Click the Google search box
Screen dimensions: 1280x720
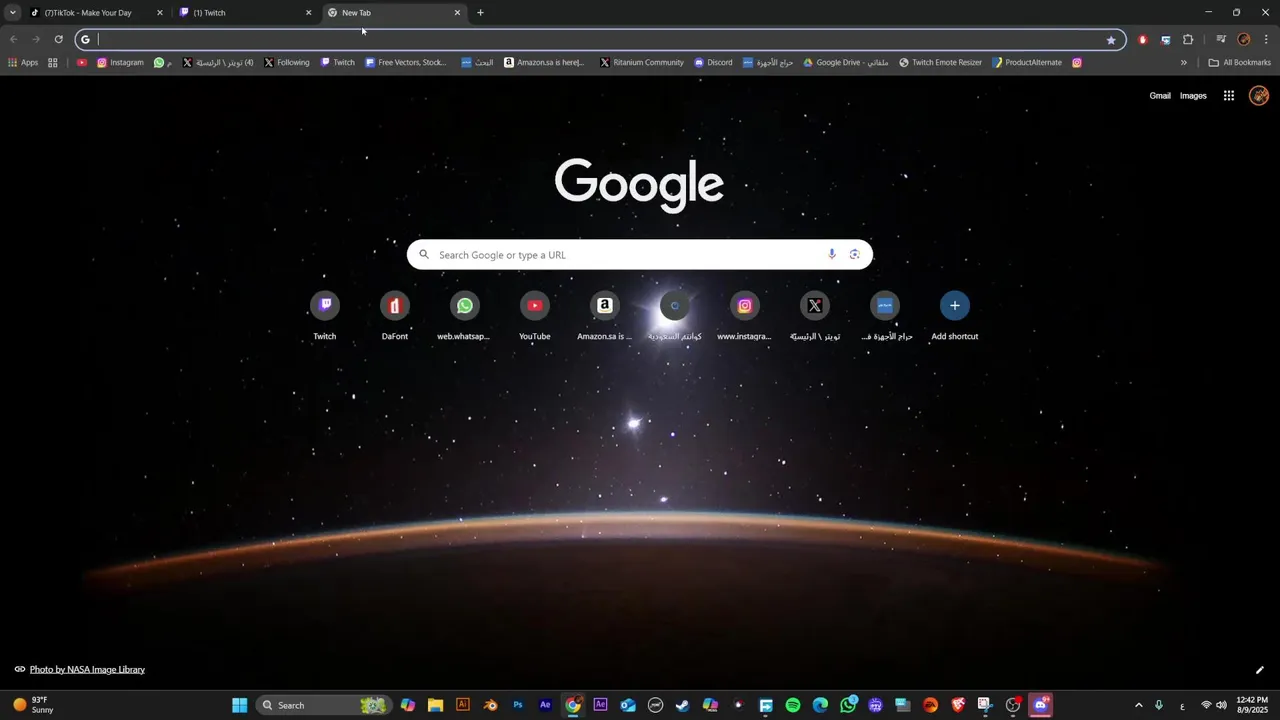639,254
